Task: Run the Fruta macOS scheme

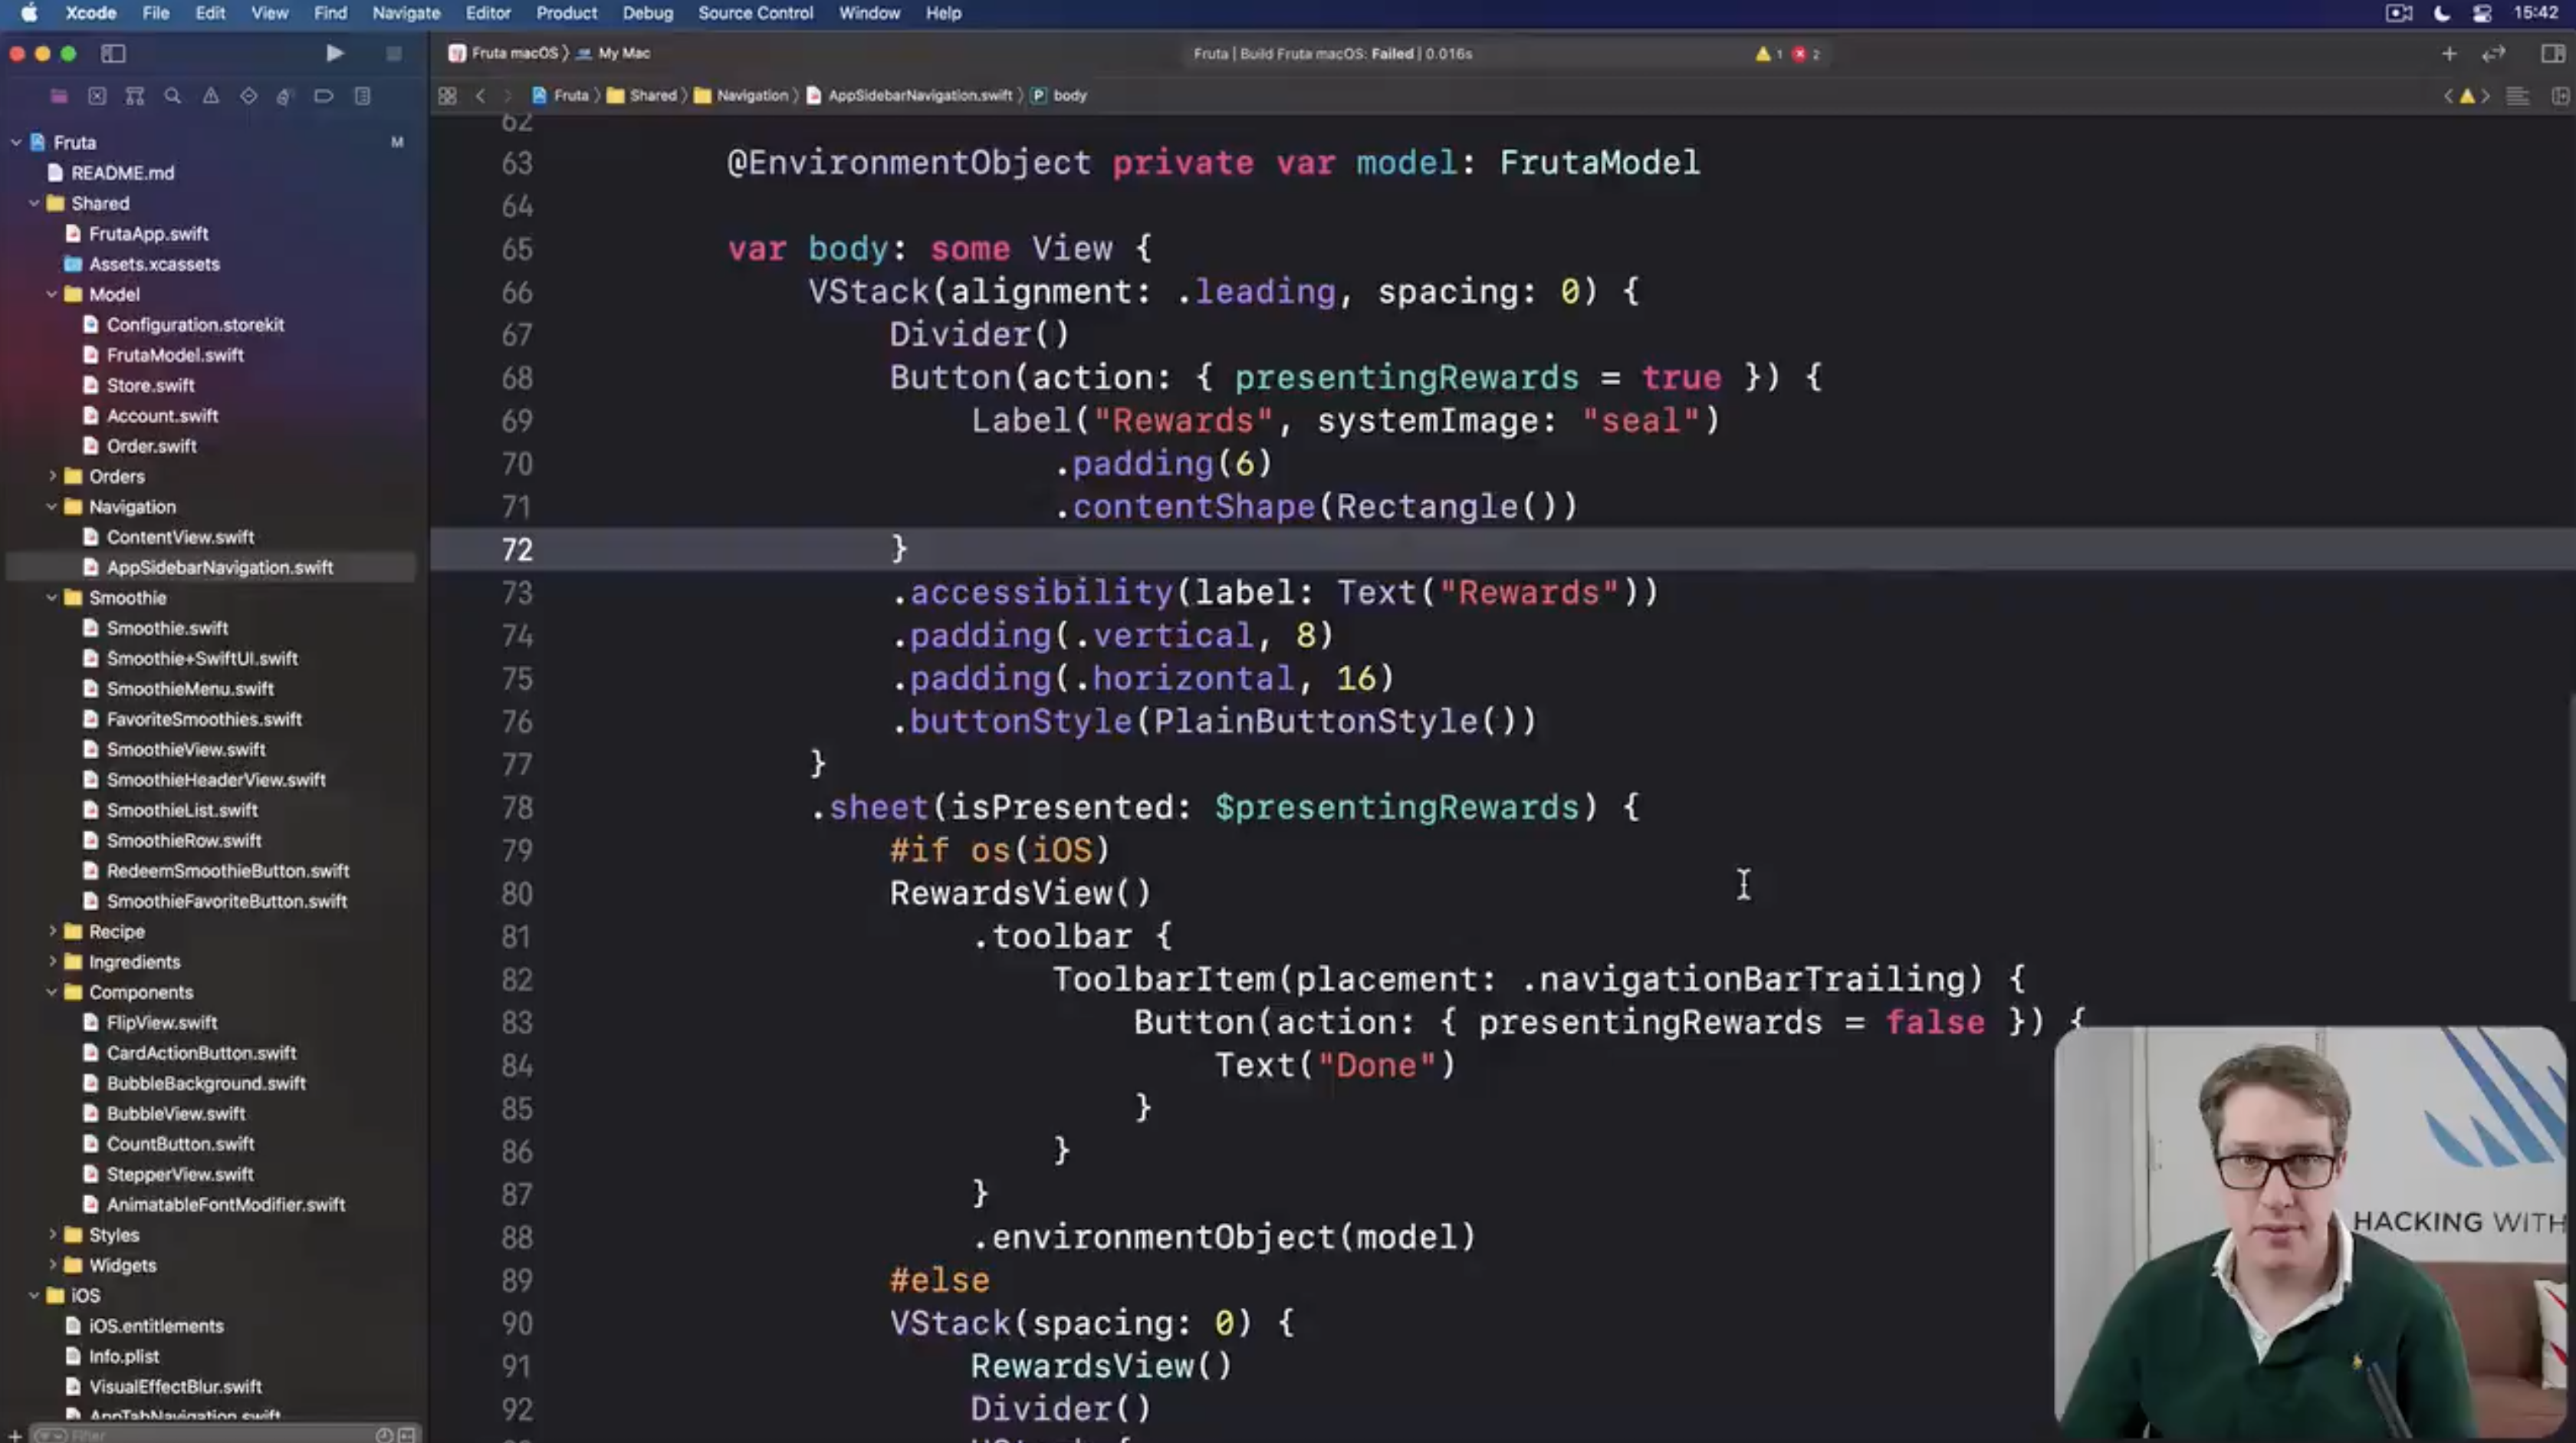Action: 335,53
